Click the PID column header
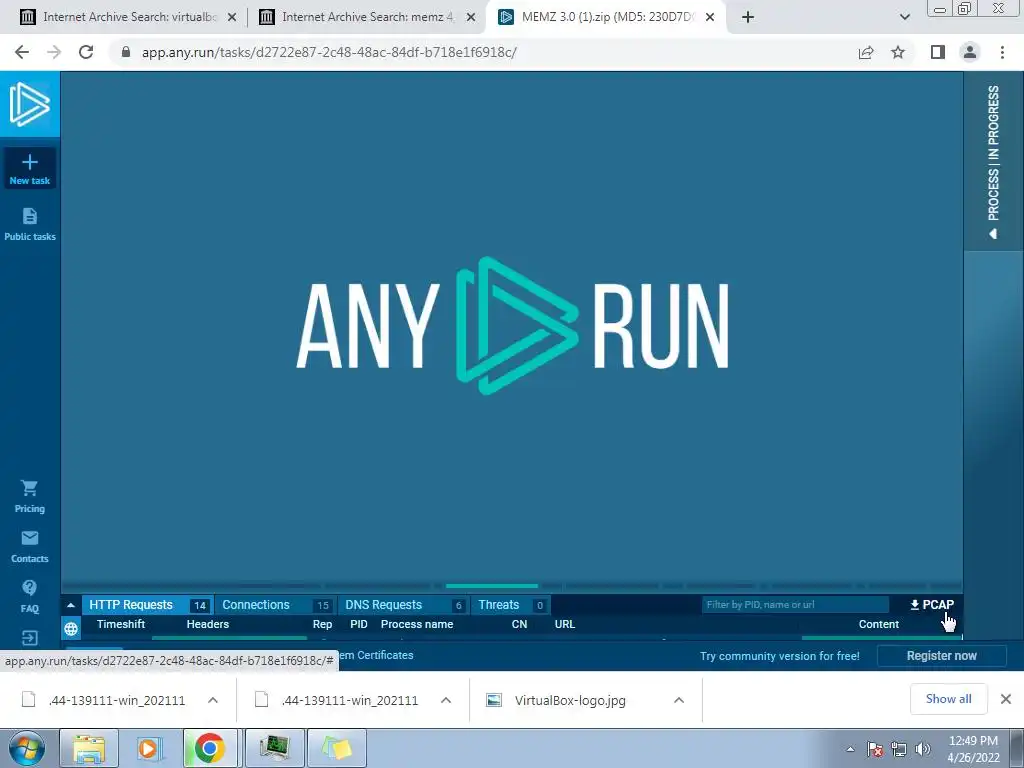The height and width of the screenshot is (768, 1024). pyautogui.click(x=359, y=624)
